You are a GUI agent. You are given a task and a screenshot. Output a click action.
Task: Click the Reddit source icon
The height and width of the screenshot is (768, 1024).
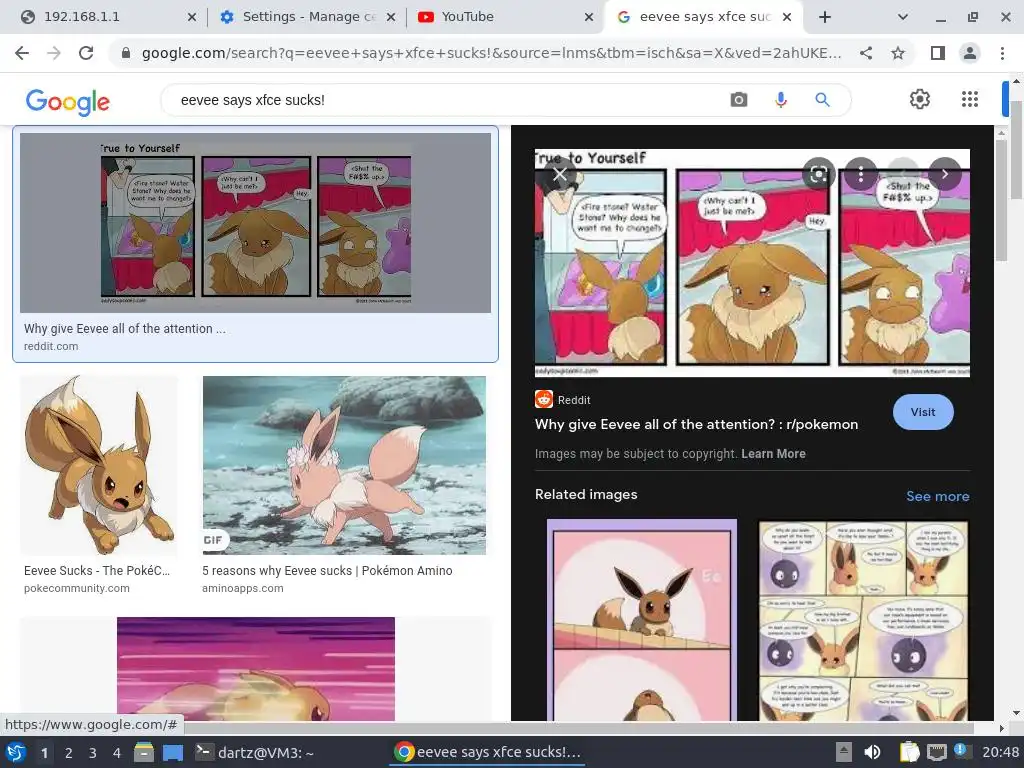coord(543,399)
